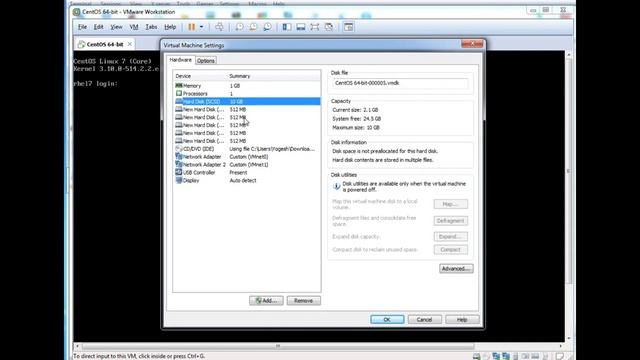Close the CentOS 64-bit VM tab
This screenshot has height=360, width=640.
(130, 44)
